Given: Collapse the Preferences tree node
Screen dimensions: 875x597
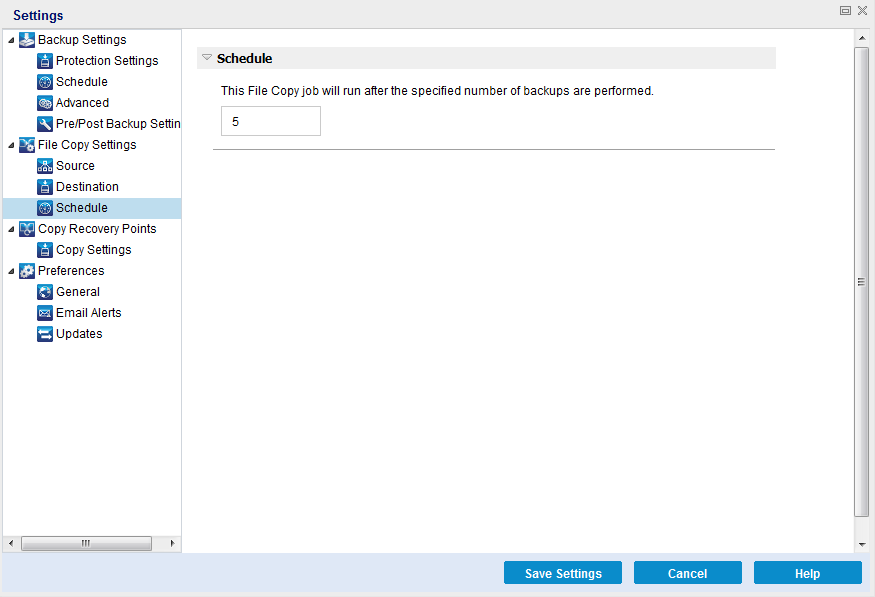Looking at the screenshot, I should [11, 270].
